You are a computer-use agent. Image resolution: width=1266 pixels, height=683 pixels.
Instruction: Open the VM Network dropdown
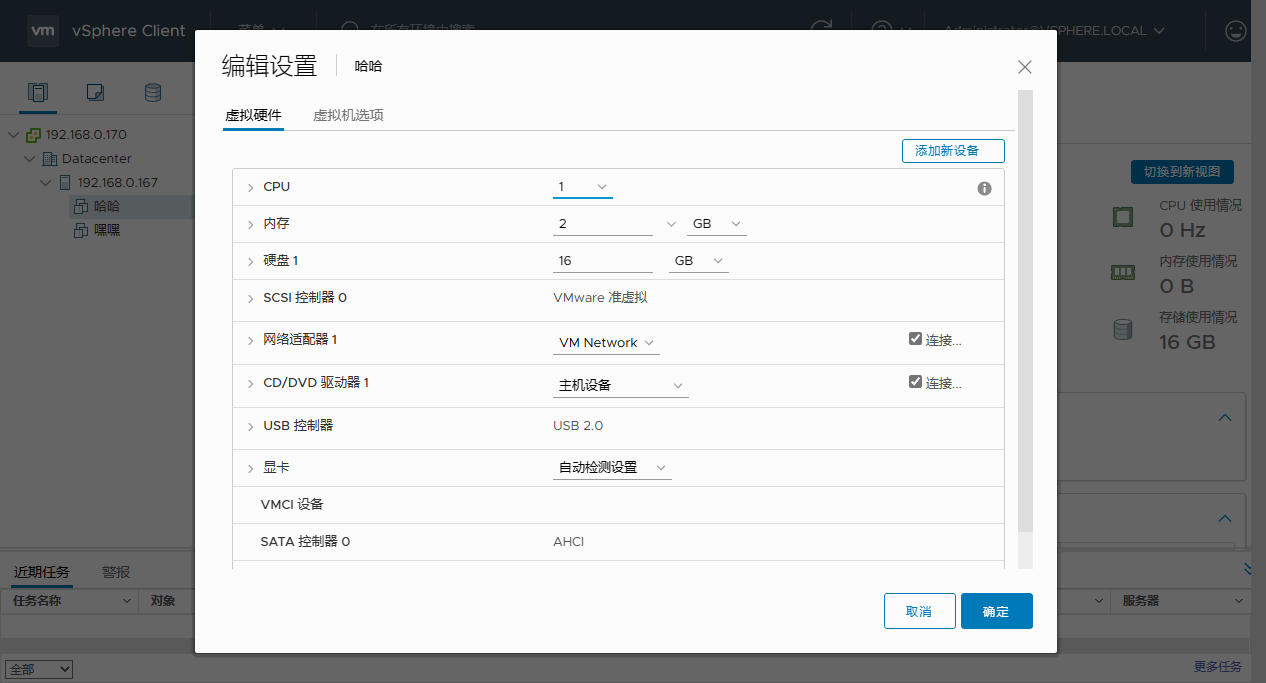click(x=606, y=343)
